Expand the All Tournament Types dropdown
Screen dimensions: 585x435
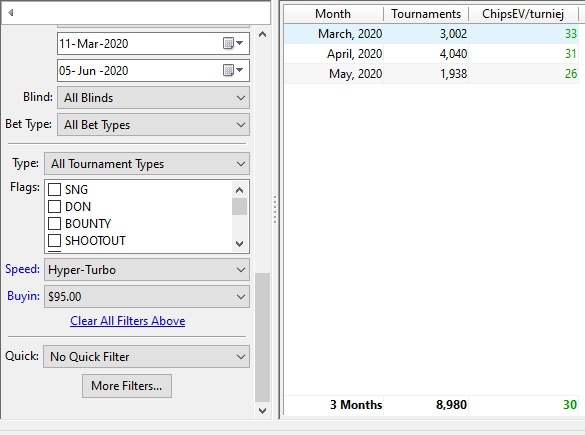(147, 163)
